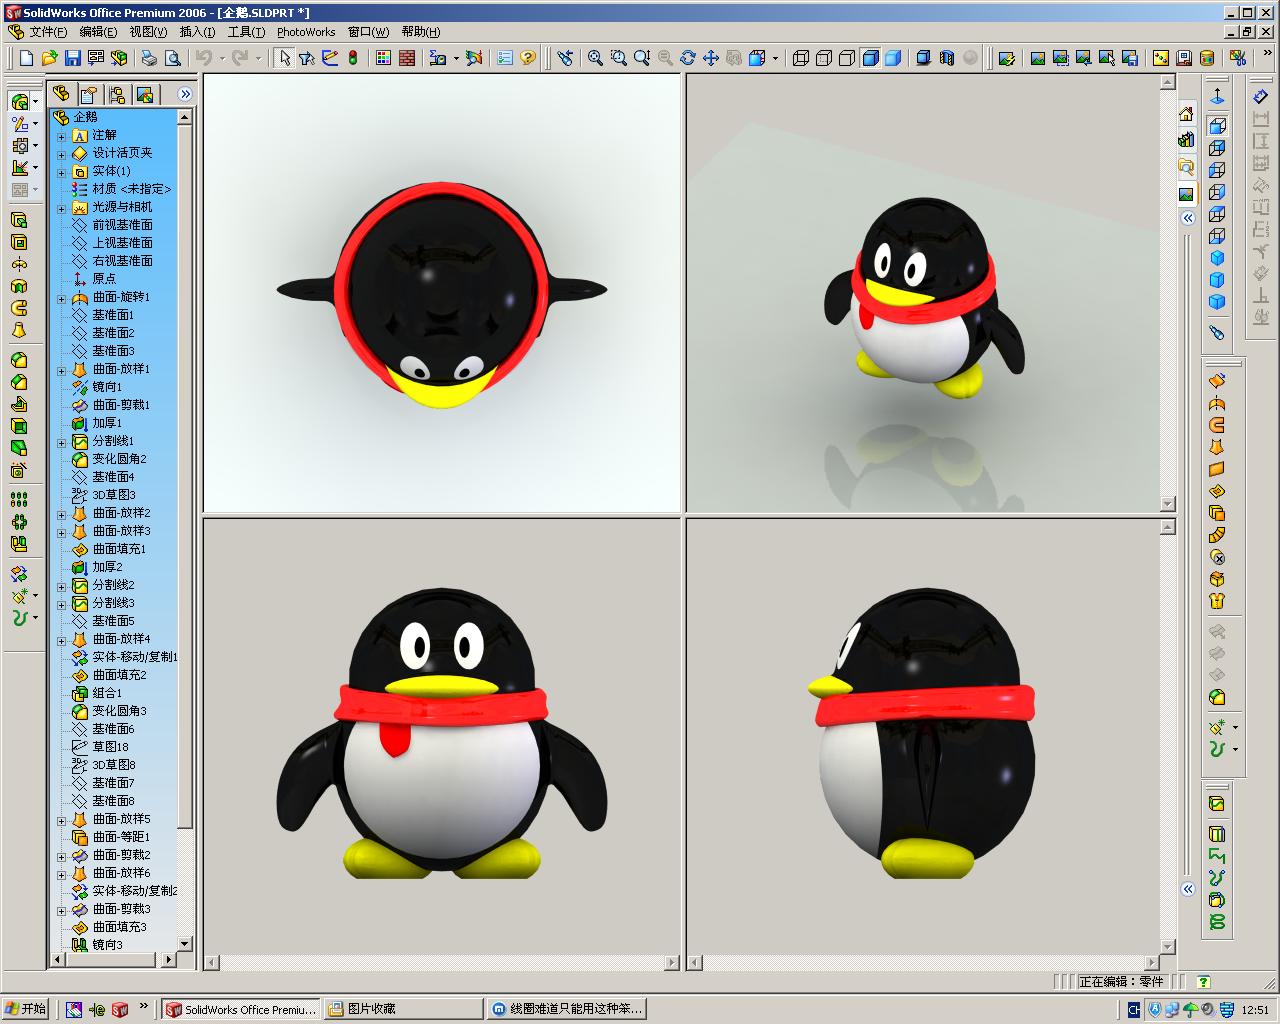Save the part with the floppy icon
Screen dimensions: 1280x1024
click(x=73, y=58)
